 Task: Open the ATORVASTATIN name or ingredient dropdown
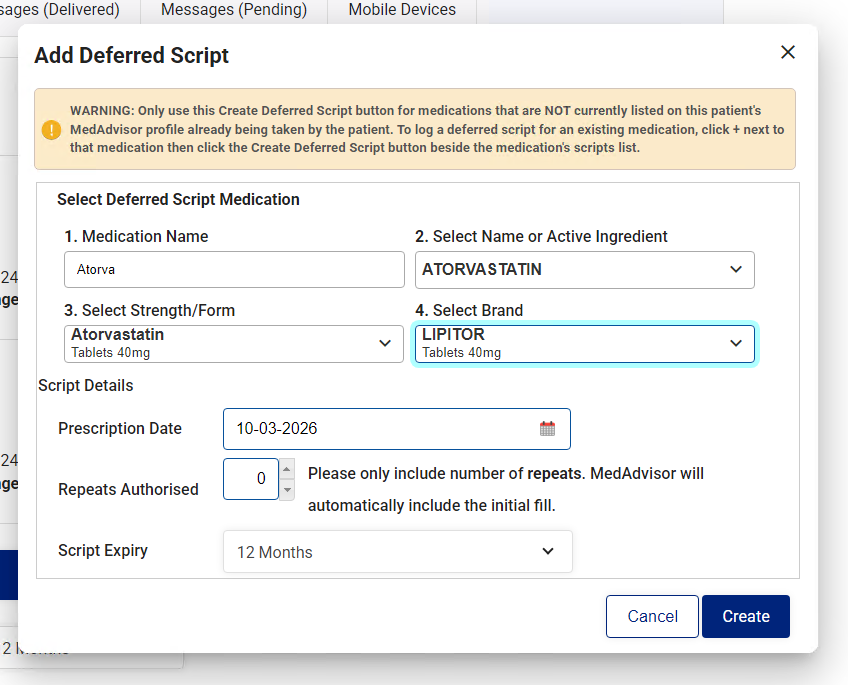[585, 269]
